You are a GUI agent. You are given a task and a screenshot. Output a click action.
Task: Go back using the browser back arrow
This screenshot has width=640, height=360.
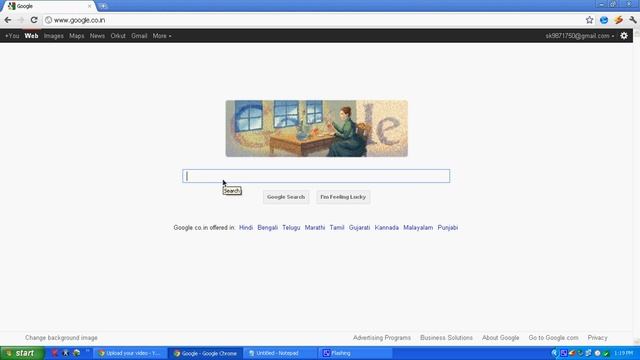(x=8, y=20)
